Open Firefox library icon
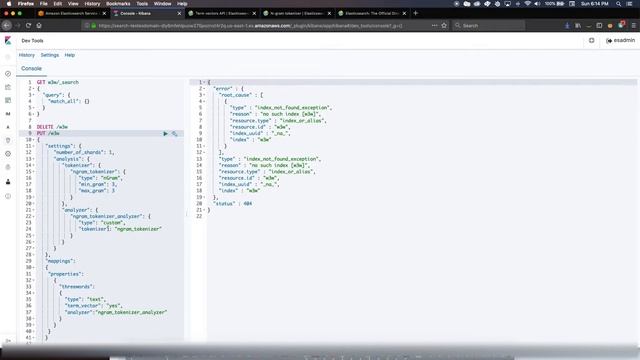640x360 pixels. 578,25
